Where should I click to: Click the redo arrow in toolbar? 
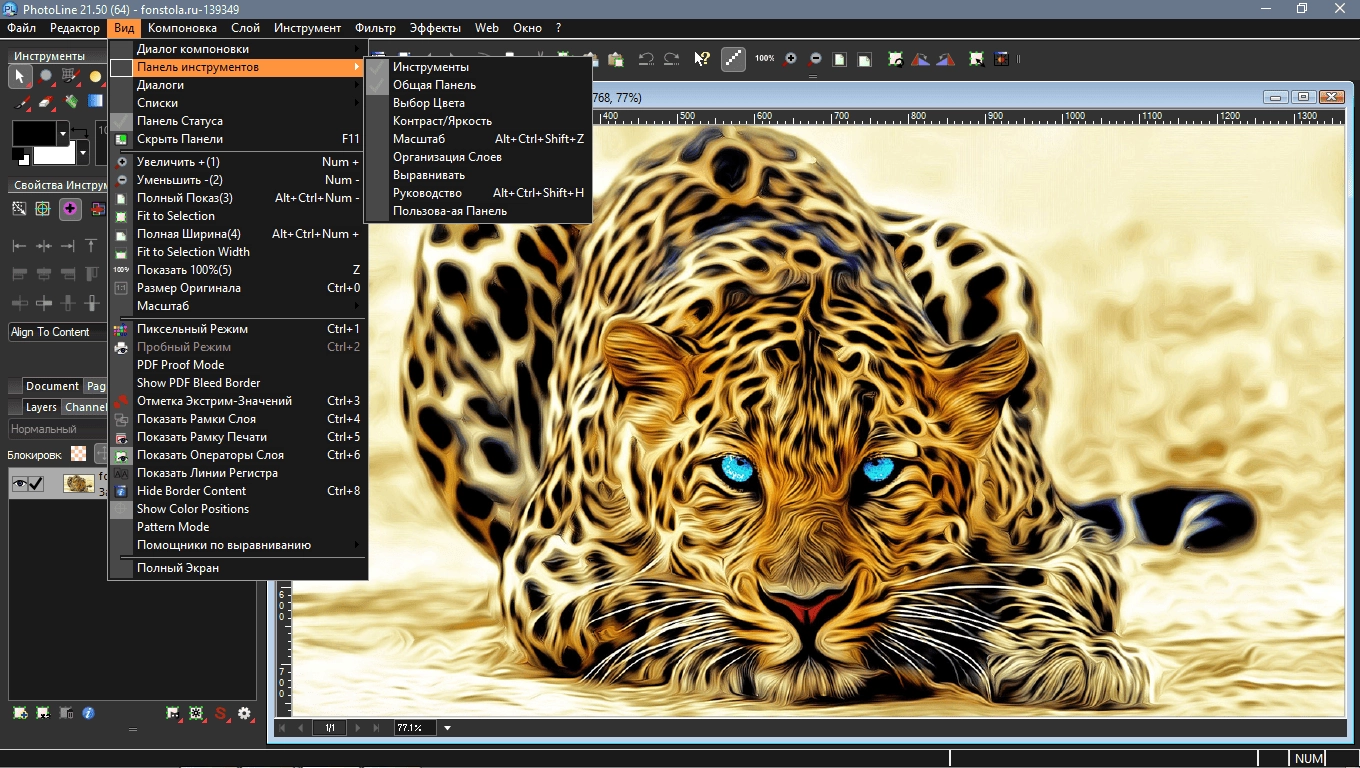672,59
